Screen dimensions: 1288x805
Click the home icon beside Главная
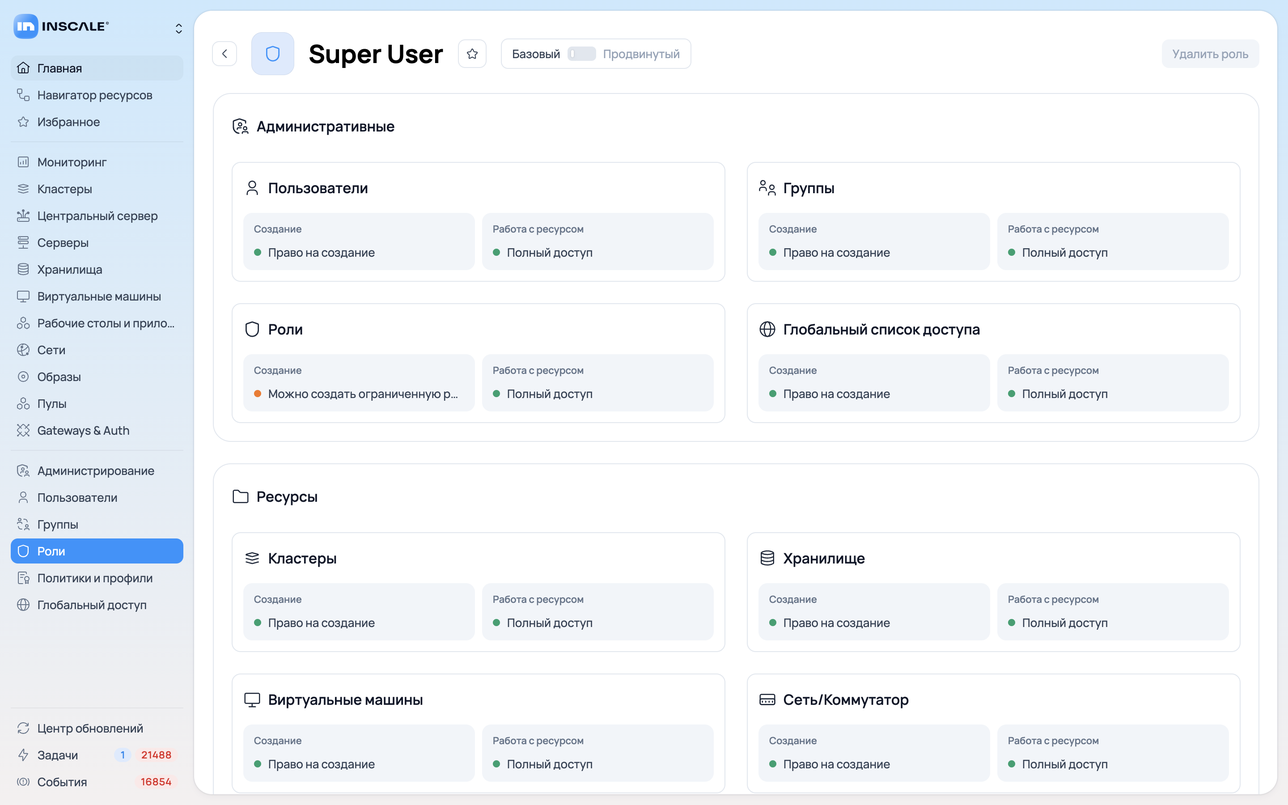[23, 68]
